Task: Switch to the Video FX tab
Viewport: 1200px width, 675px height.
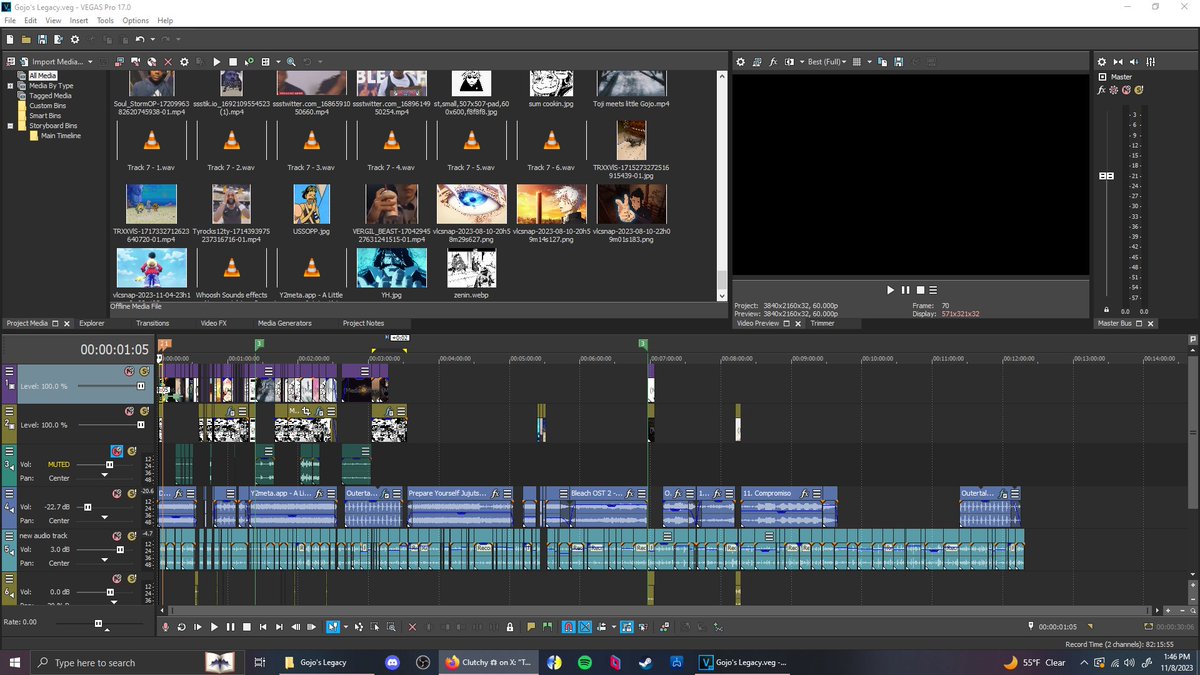Action: [213, 323]
